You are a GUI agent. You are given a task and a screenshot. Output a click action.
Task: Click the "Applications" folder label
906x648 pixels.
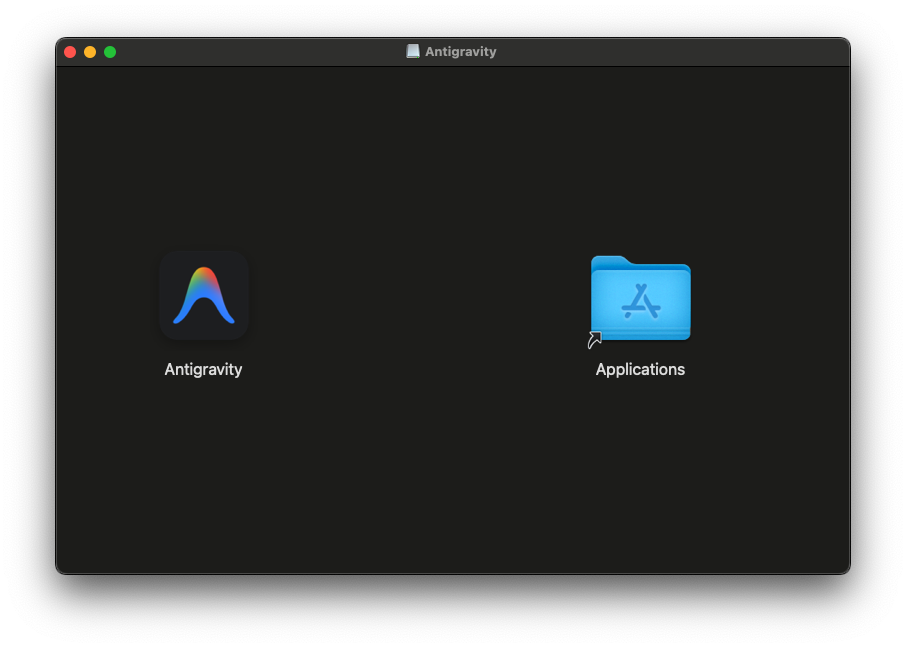point(640,370)
